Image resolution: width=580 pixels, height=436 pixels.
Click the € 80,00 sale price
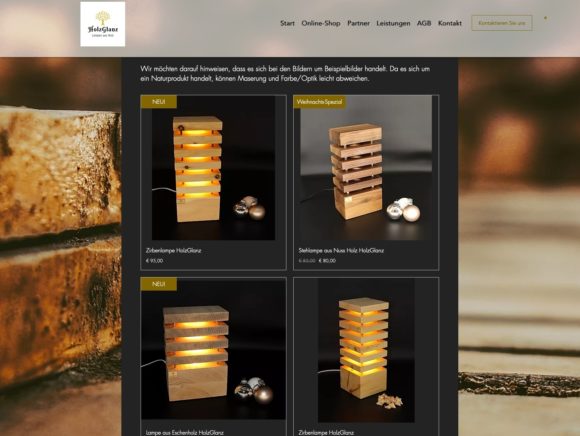click(327, 261)
